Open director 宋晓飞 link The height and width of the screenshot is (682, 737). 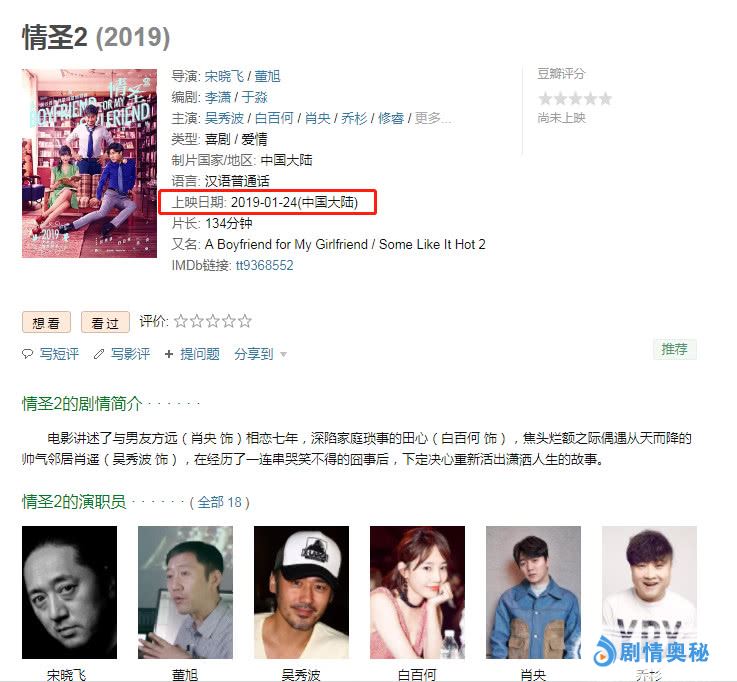coord(224,76)
